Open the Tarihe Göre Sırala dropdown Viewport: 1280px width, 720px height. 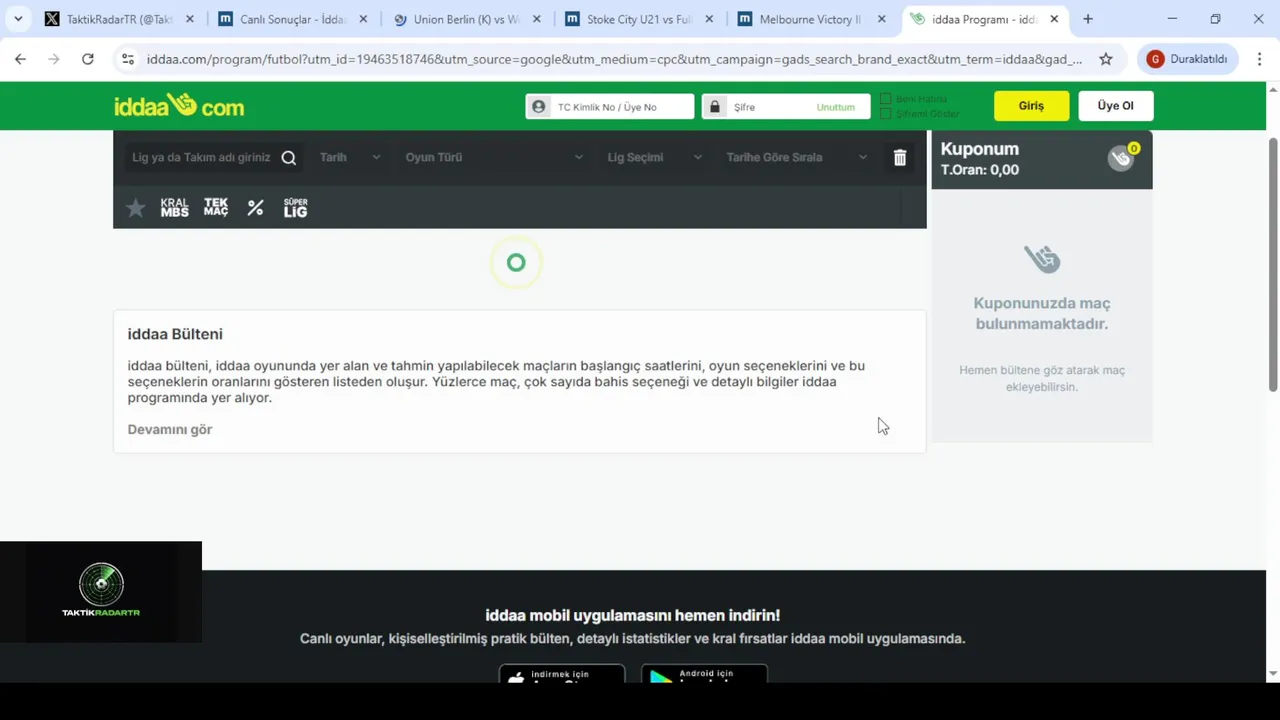click(797, 157)
